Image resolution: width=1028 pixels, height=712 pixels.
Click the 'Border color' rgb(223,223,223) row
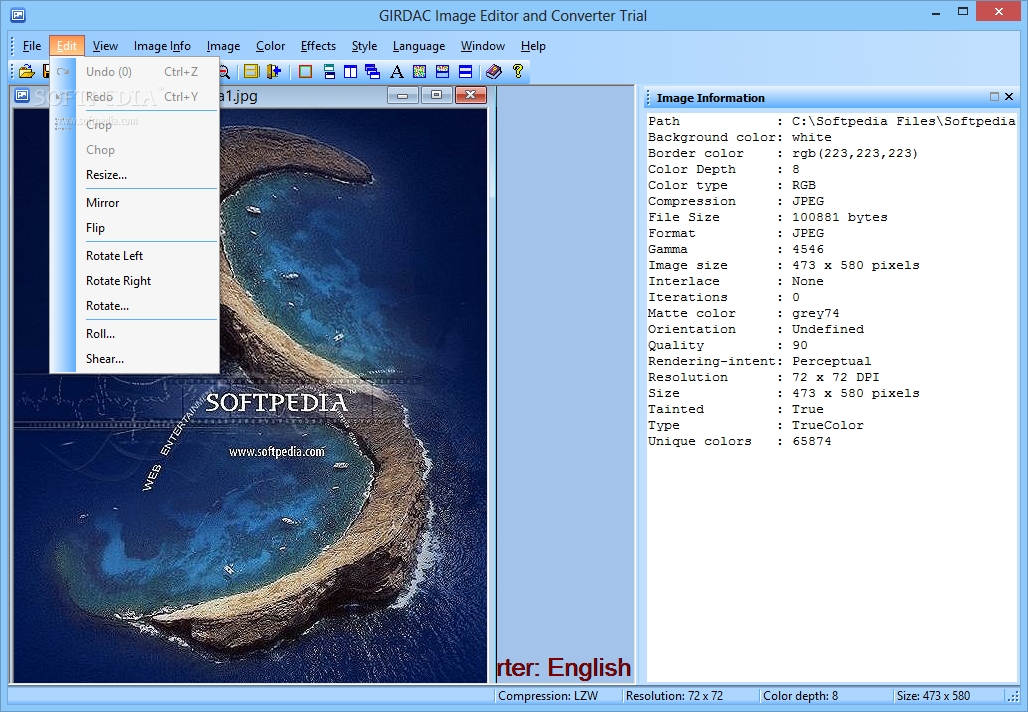tap(783, 153)
